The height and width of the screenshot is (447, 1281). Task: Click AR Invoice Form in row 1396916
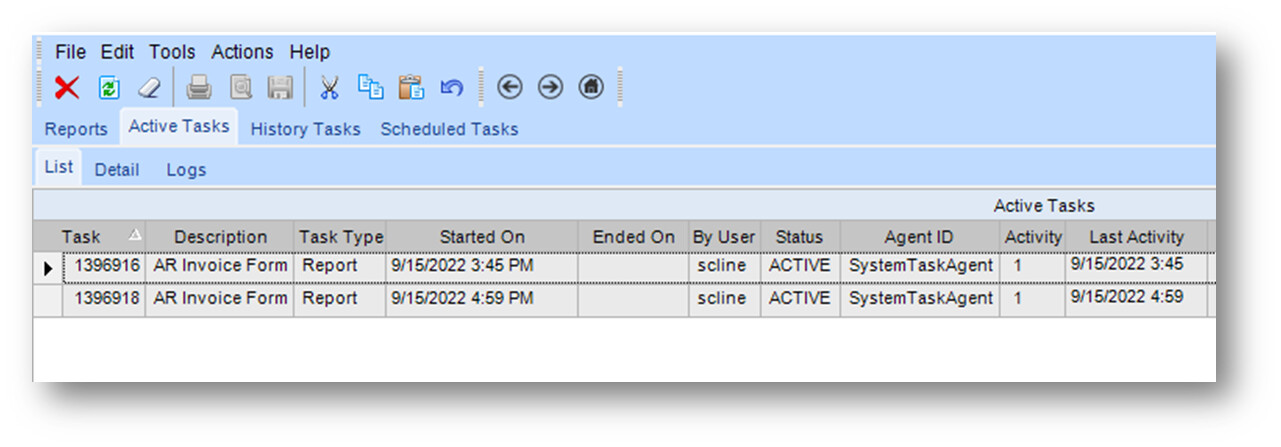pyautogui.click(x=220, y=267)
